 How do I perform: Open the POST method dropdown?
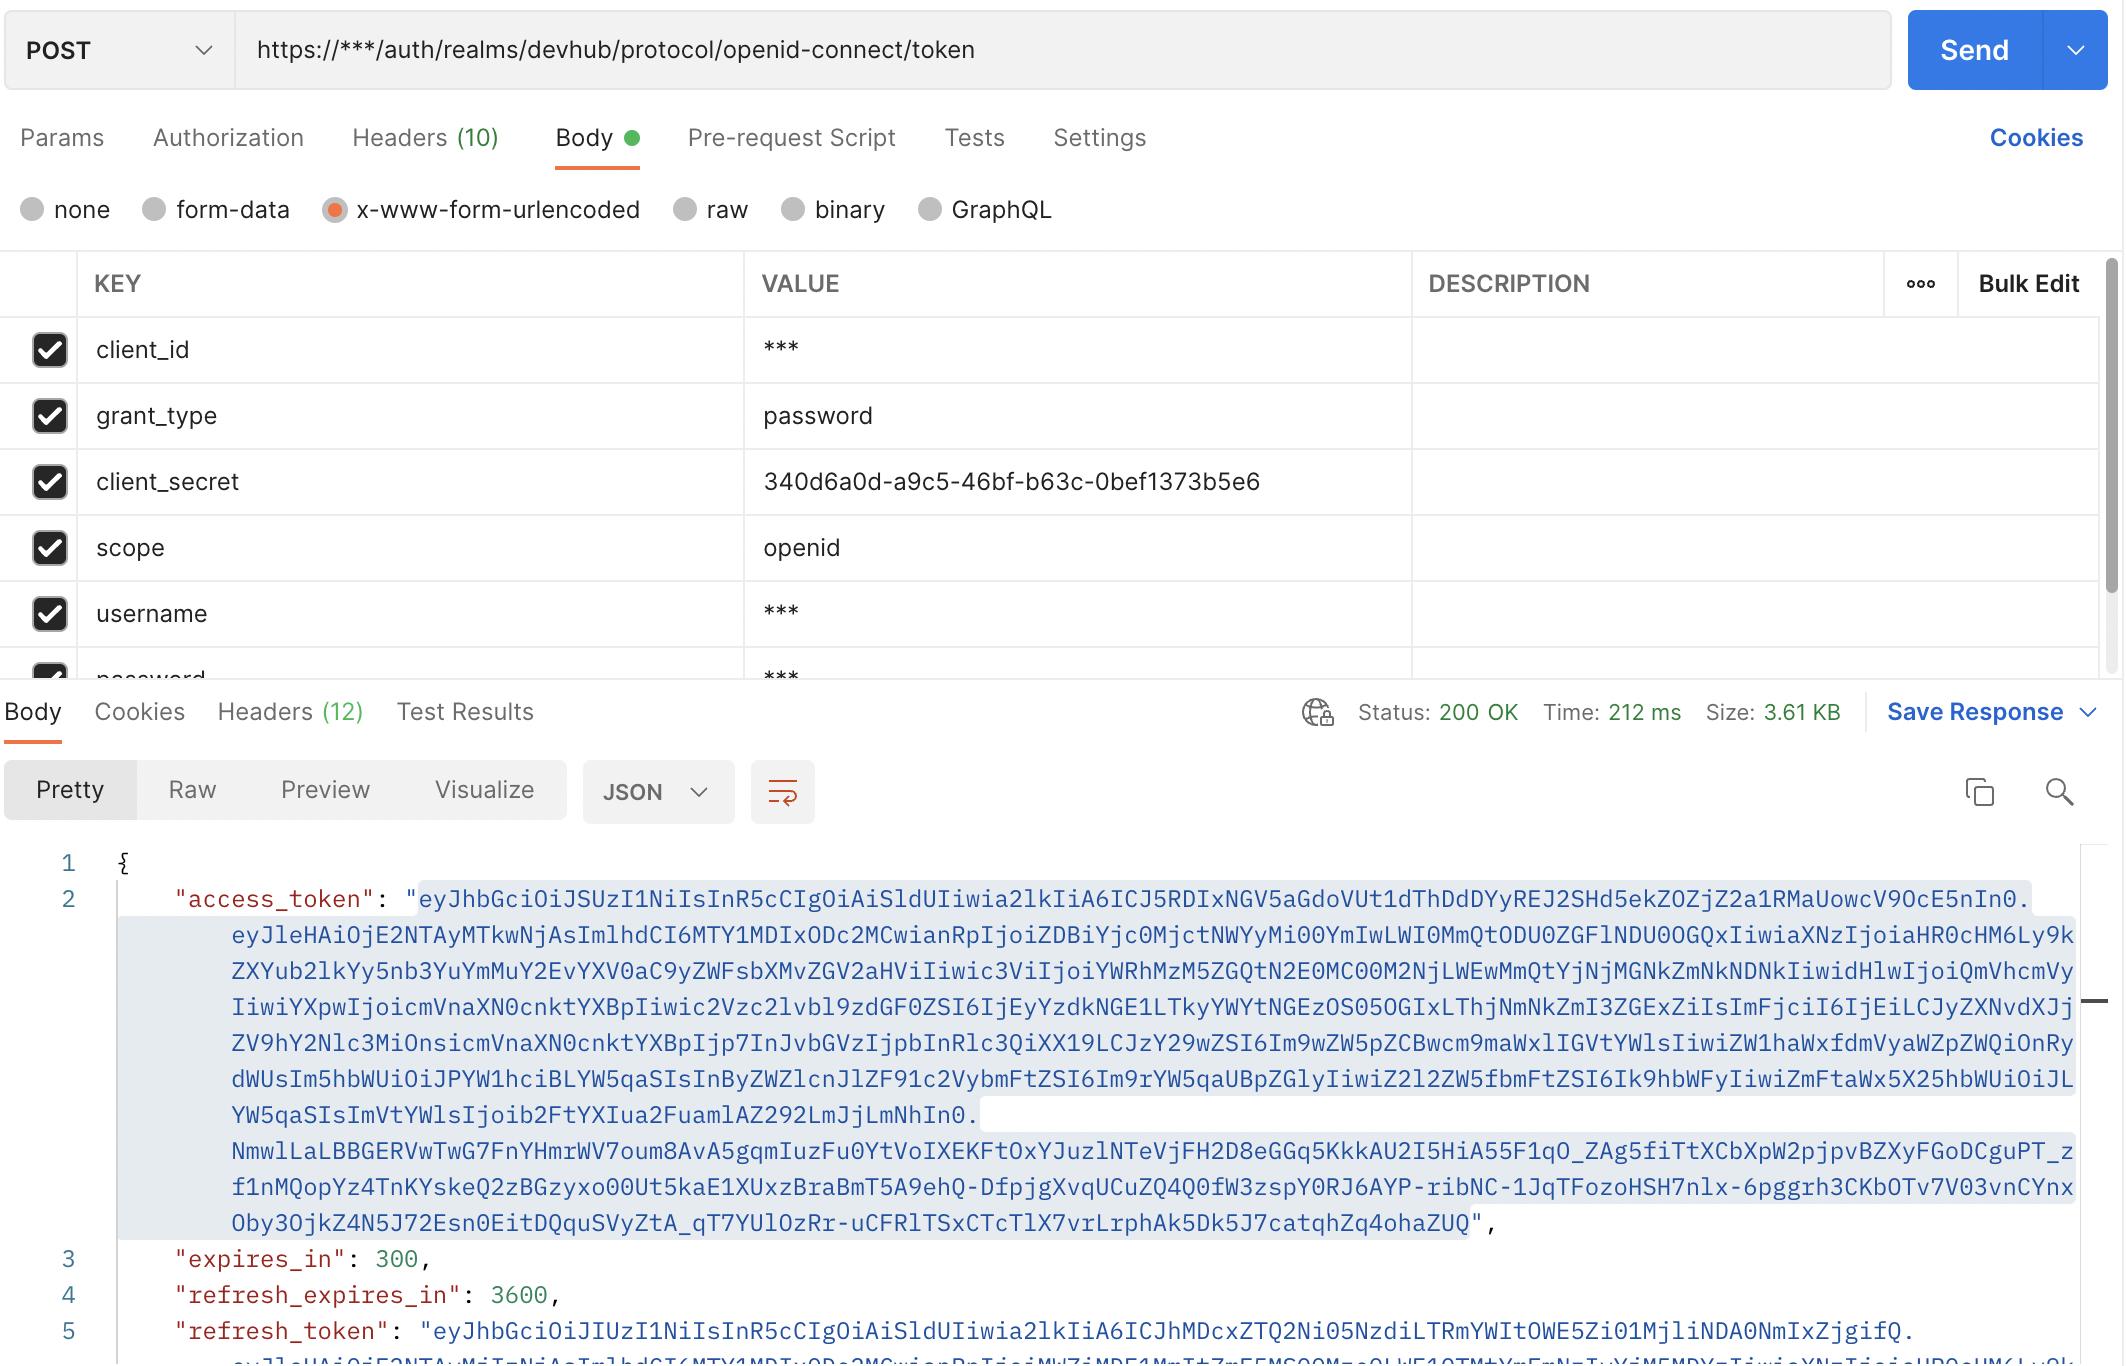click(x=120, y=50)
